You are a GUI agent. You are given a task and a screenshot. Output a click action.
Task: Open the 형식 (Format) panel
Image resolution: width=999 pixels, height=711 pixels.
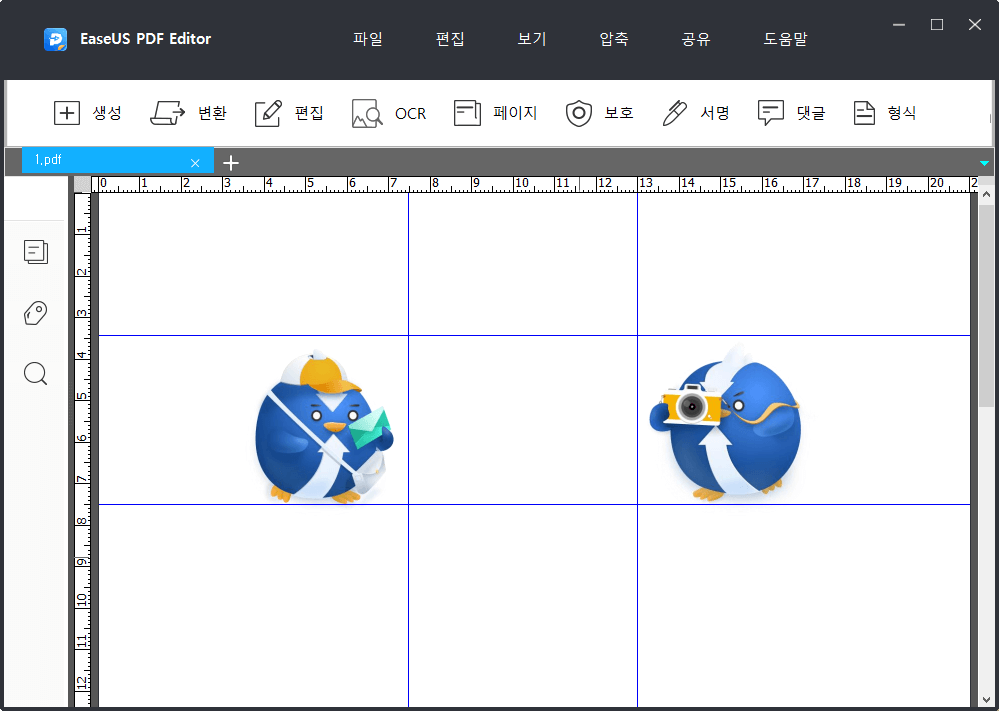pos(884,112)
